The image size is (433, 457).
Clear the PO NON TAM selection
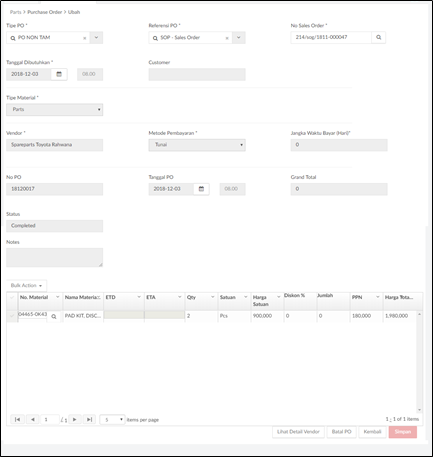[85, 38]
